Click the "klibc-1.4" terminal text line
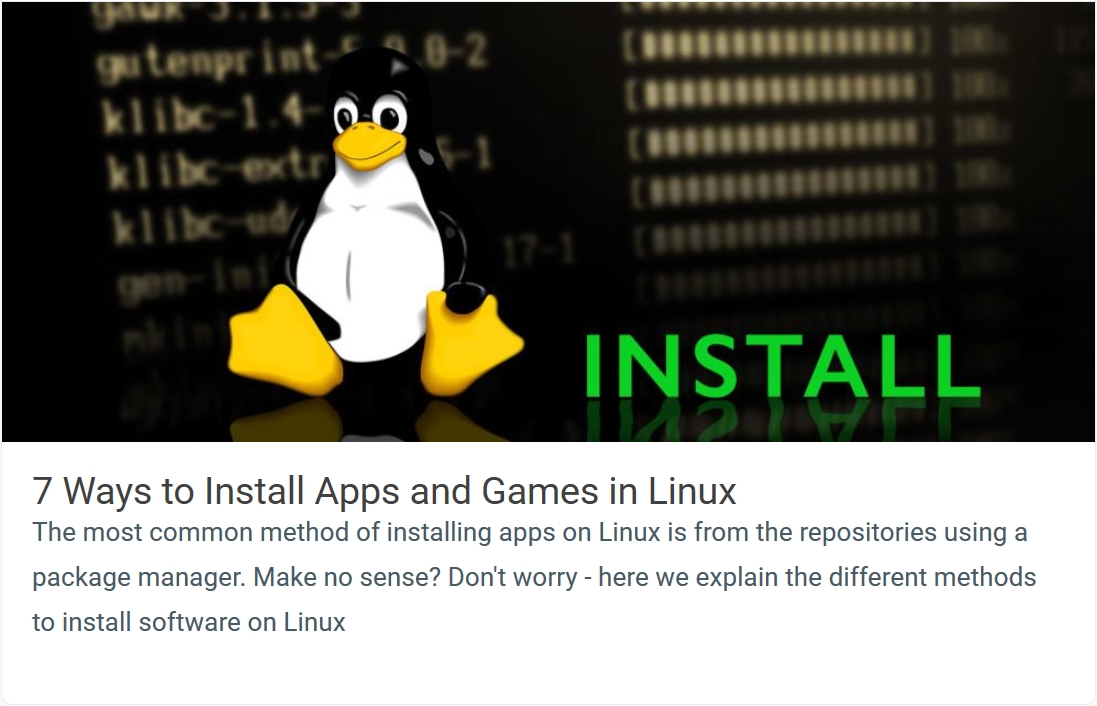 pos(203,111)
